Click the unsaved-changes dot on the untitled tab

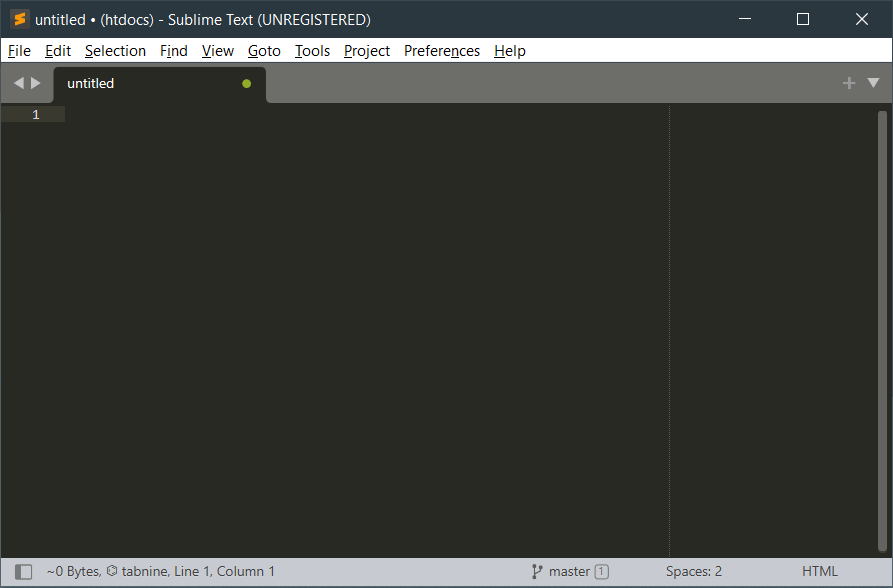click(247, 84)
